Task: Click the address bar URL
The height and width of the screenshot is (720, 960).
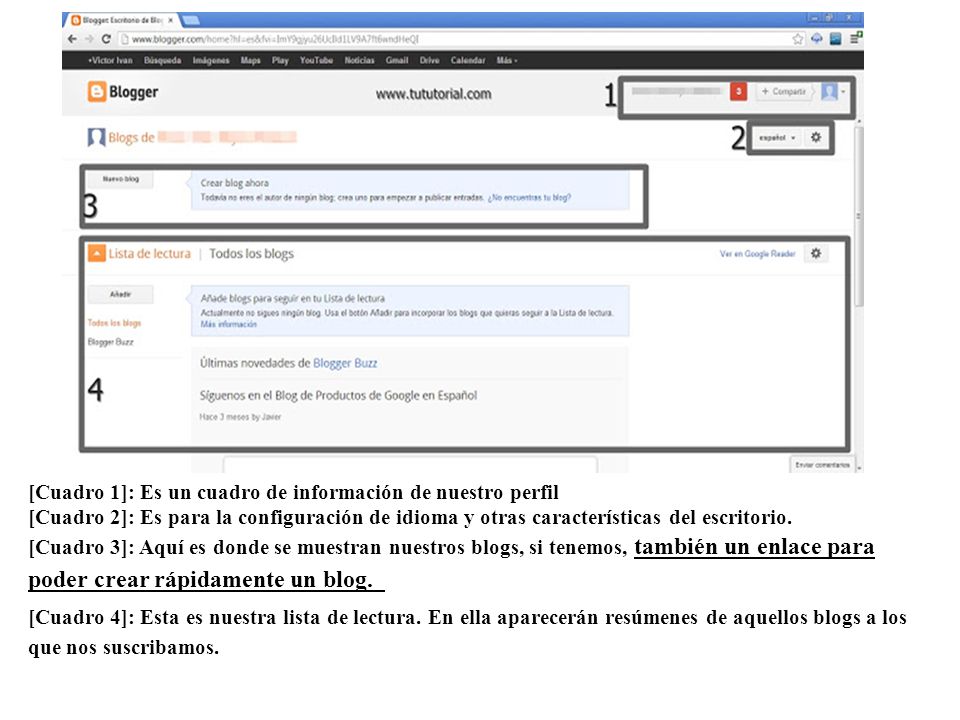Action: pos(276,39)
